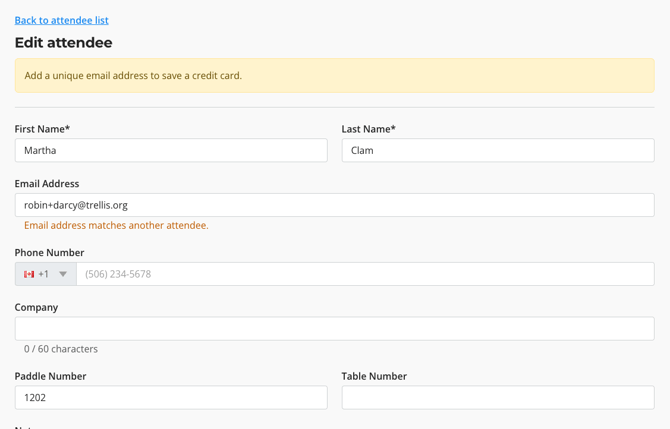
Task: Click the Paddle Number field showing 1202
Action: tap(170, 397)
